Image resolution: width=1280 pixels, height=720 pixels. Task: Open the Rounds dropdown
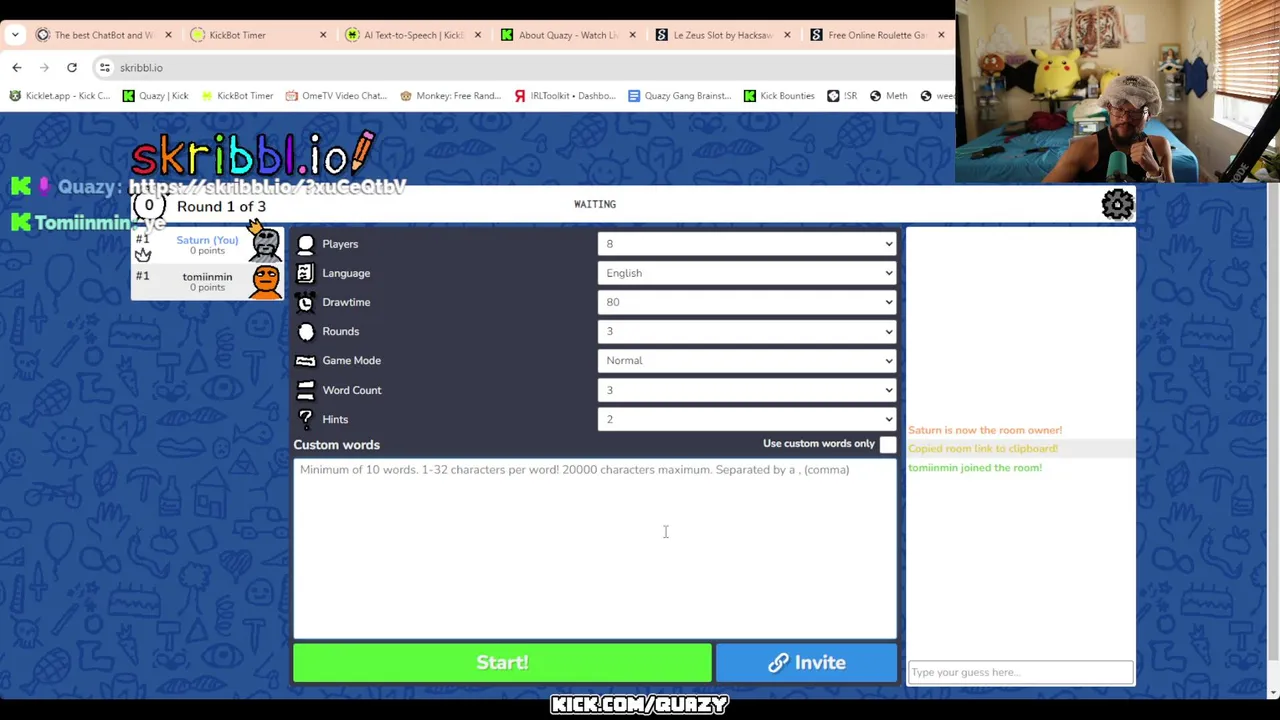pos(746,331)
